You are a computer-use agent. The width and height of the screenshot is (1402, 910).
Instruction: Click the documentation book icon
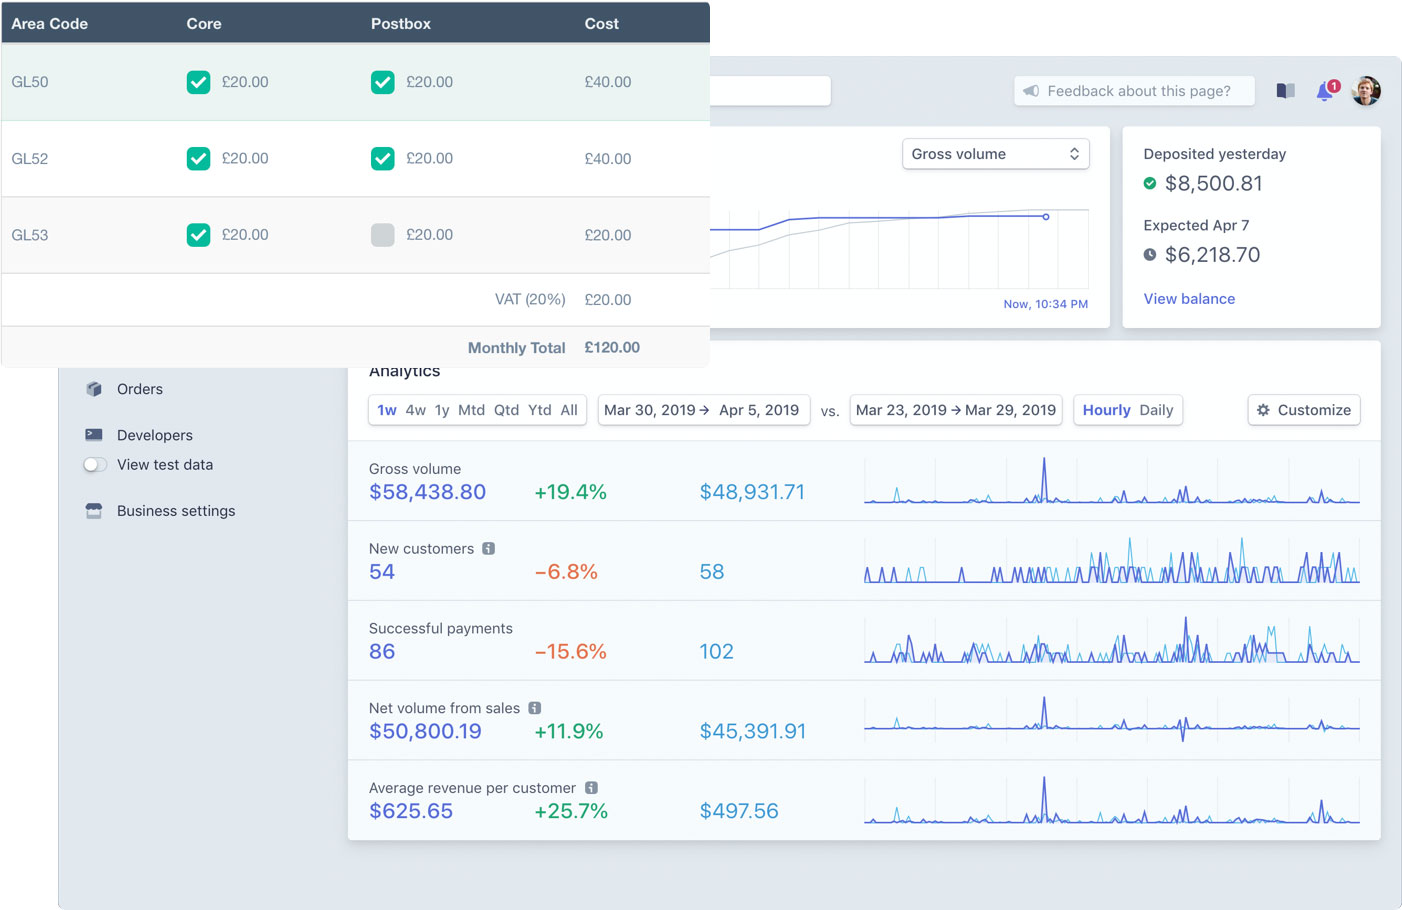1284,90
